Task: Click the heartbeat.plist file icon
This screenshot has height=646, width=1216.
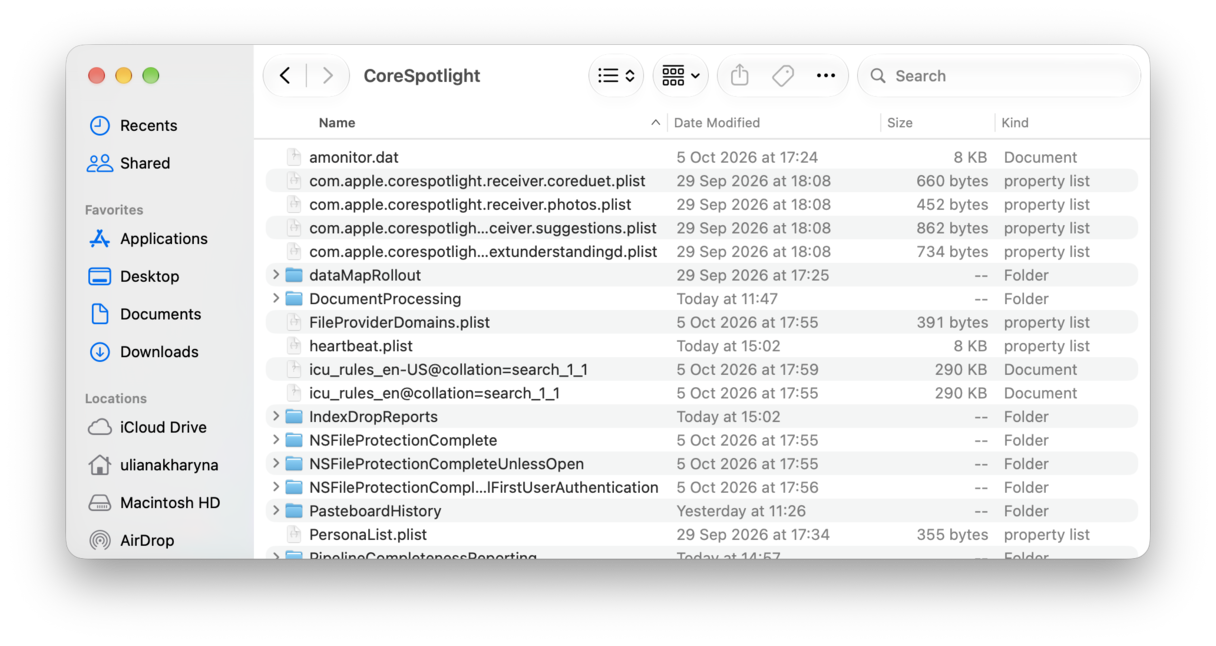Action: [x=293, y=346]
